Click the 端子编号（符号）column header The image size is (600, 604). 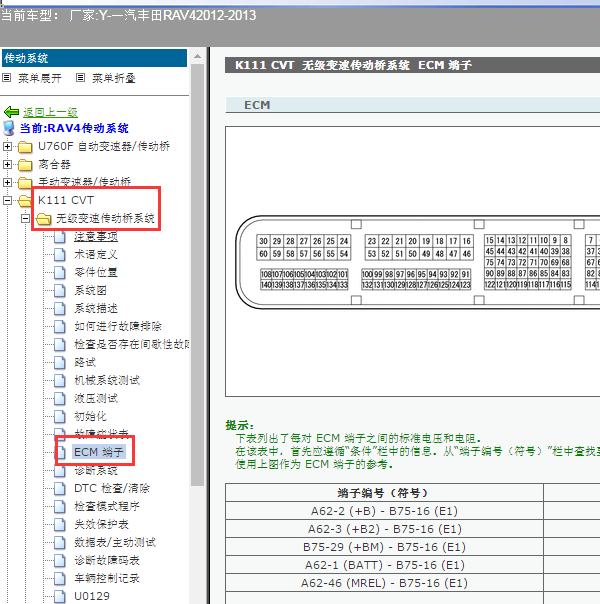pos(384,493)
